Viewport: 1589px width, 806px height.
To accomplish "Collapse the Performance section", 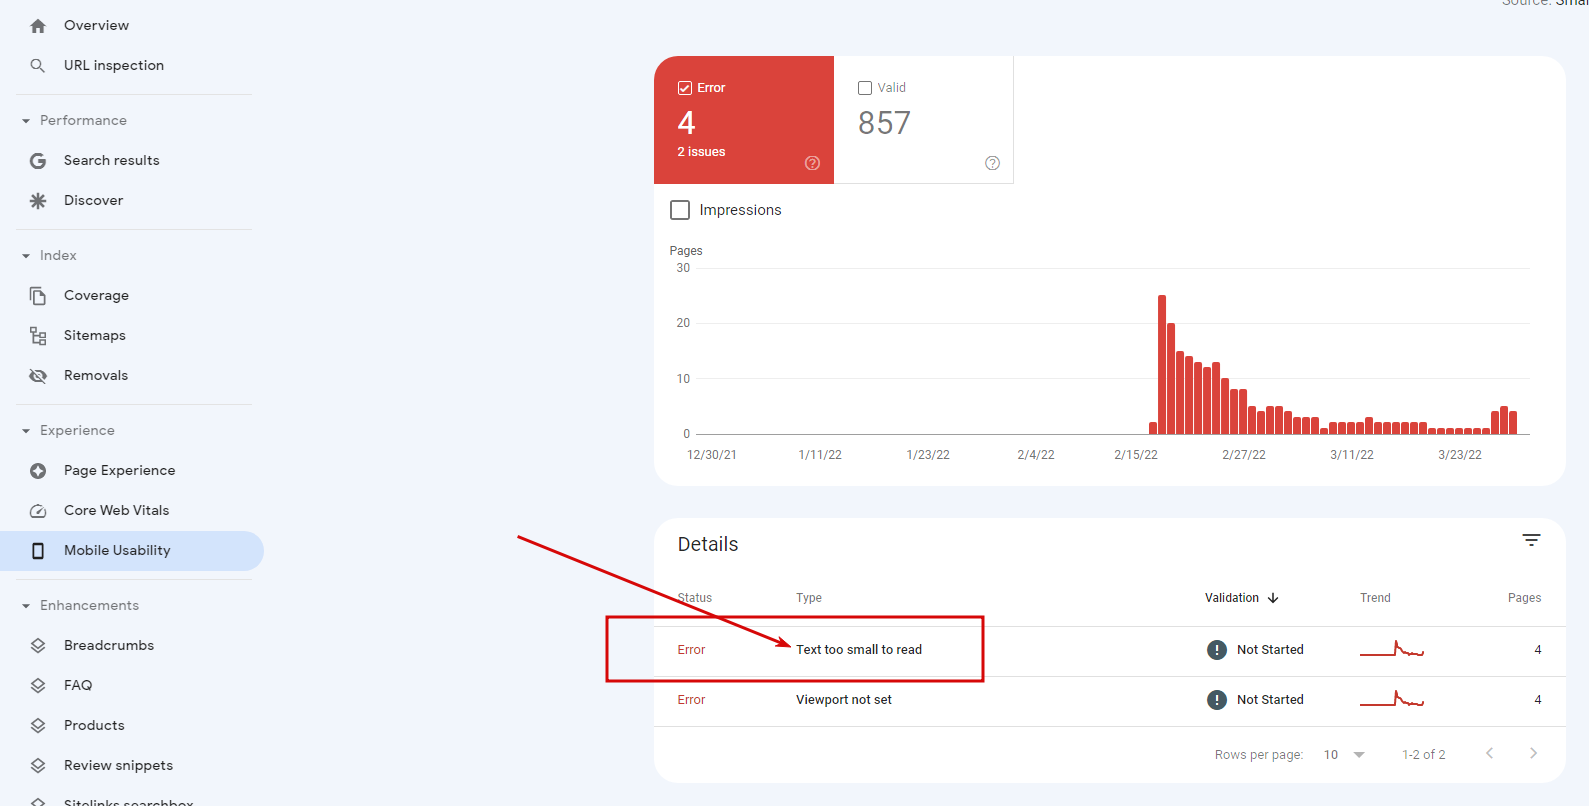I will point(26,121).
